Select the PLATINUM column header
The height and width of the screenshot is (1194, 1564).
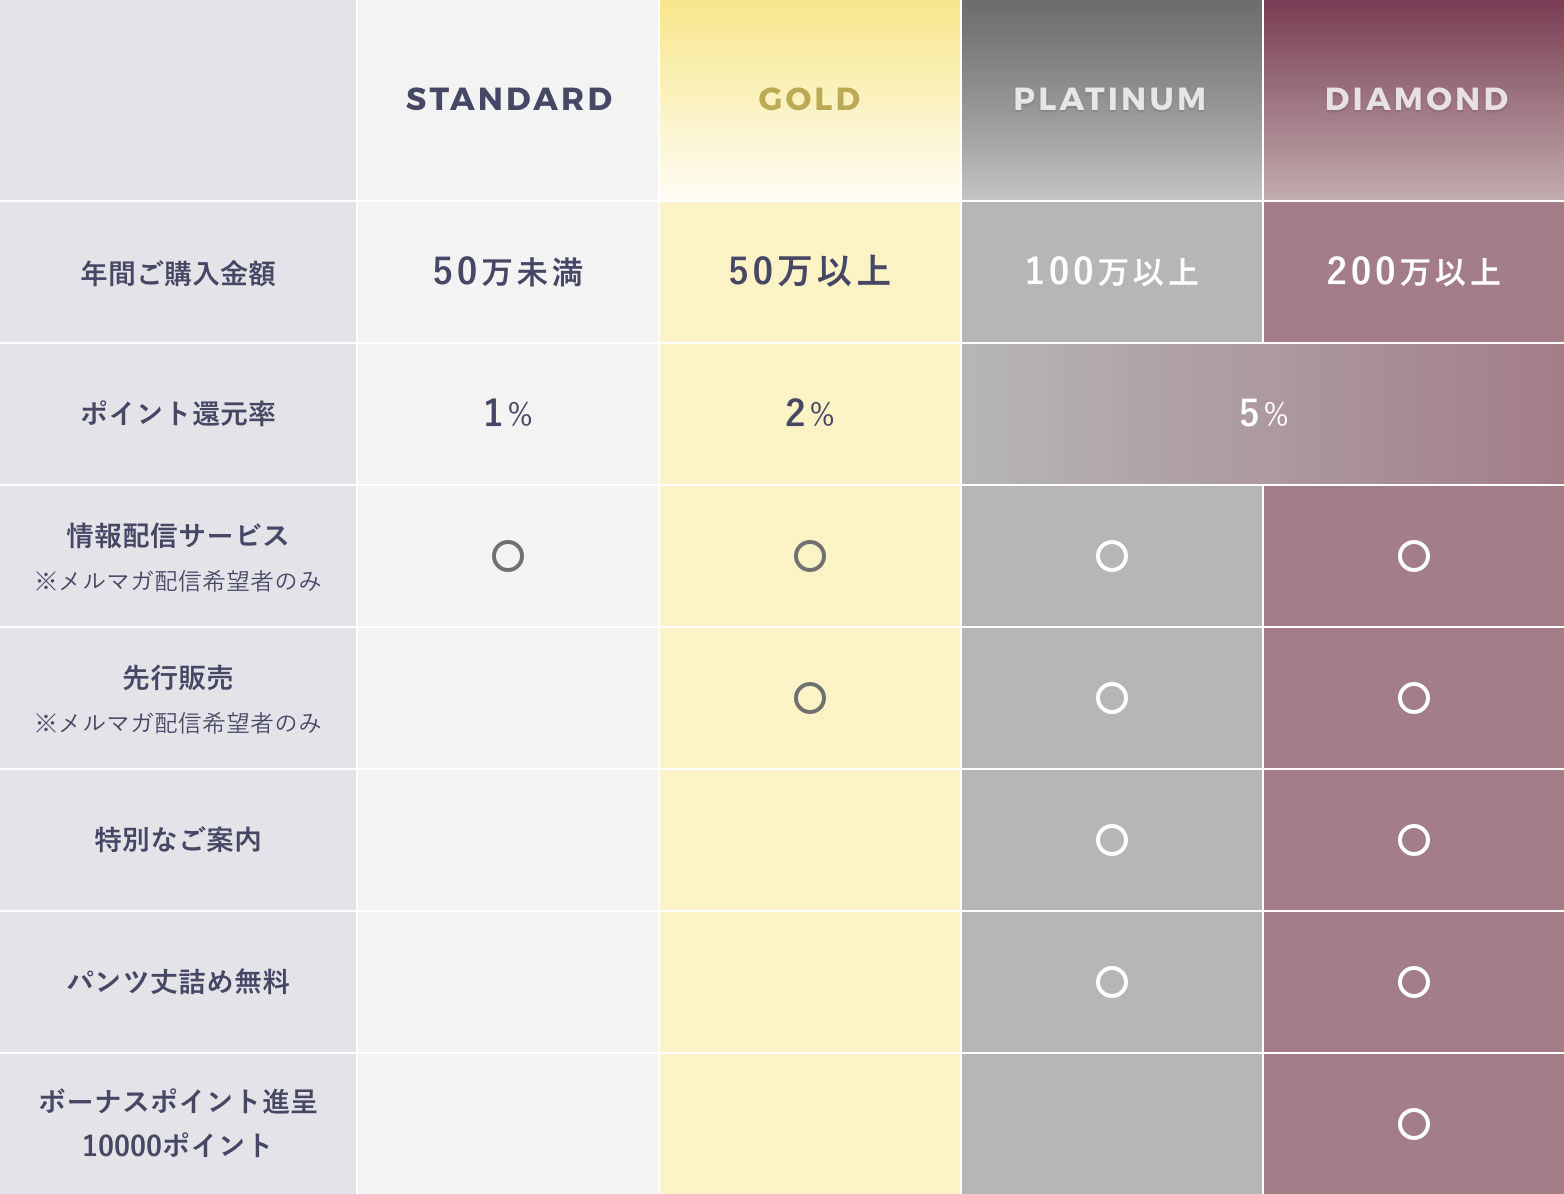1111,99
